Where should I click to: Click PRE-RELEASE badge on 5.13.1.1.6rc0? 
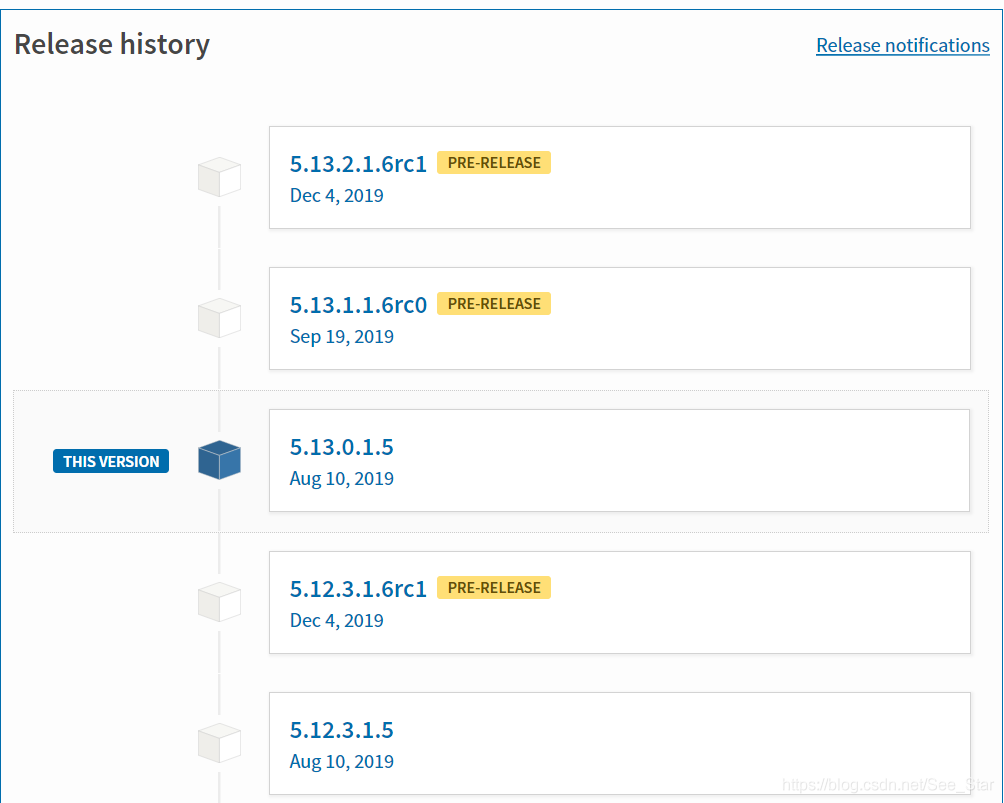[x=494, y=304]
